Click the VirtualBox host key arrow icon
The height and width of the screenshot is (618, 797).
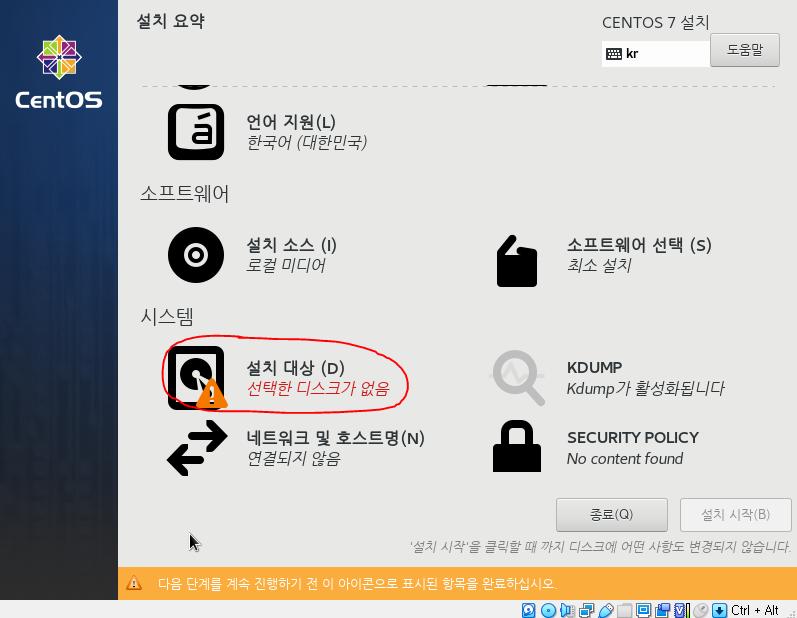coord(719,610)
